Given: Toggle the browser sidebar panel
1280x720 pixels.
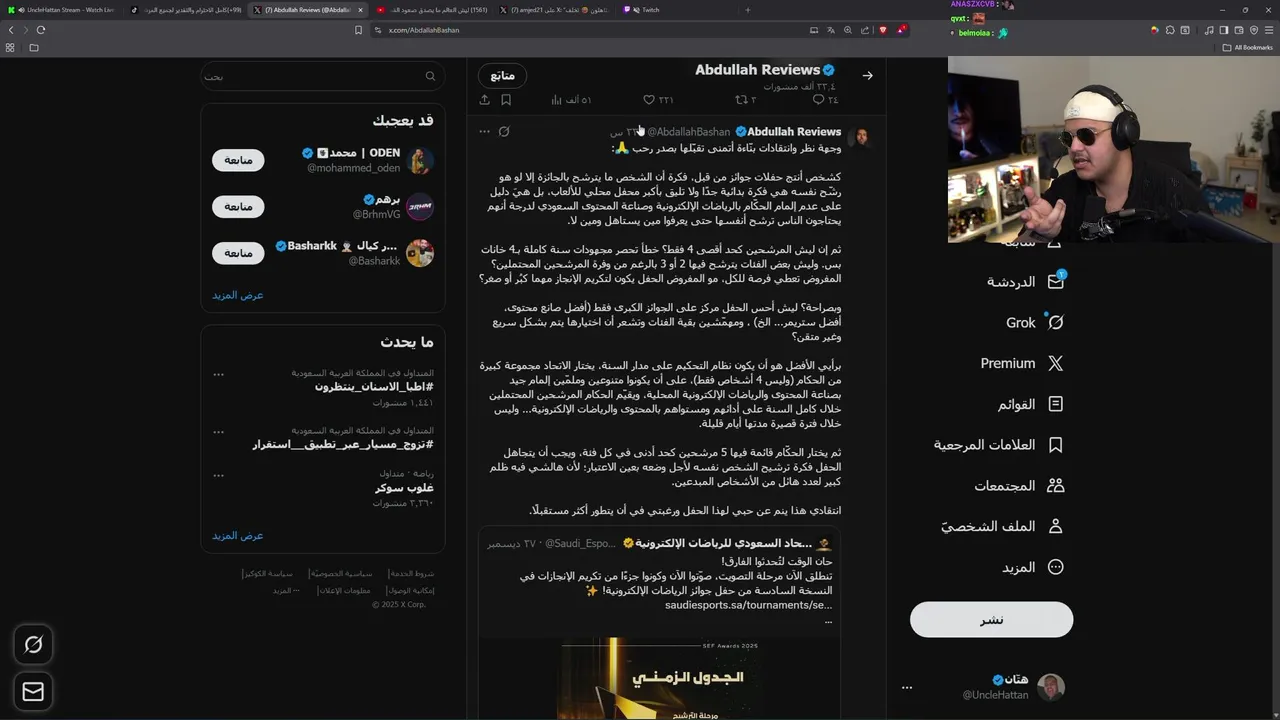Looking at the screenshot, I should pos(1222,30).
